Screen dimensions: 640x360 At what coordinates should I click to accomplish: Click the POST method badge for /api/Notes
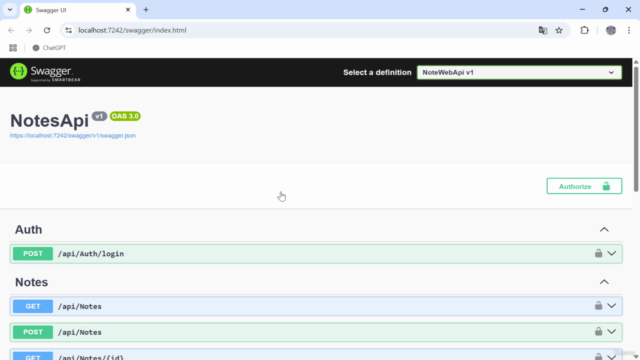coord(33,332)
